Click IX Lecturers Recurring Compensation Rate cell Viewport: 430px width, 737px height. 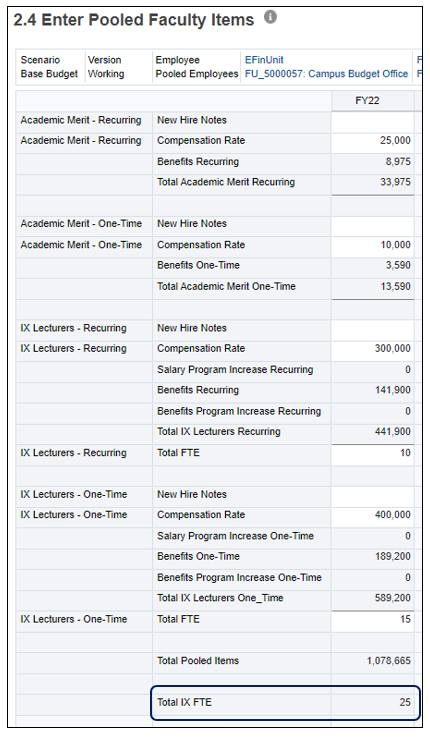click(373, 349)
